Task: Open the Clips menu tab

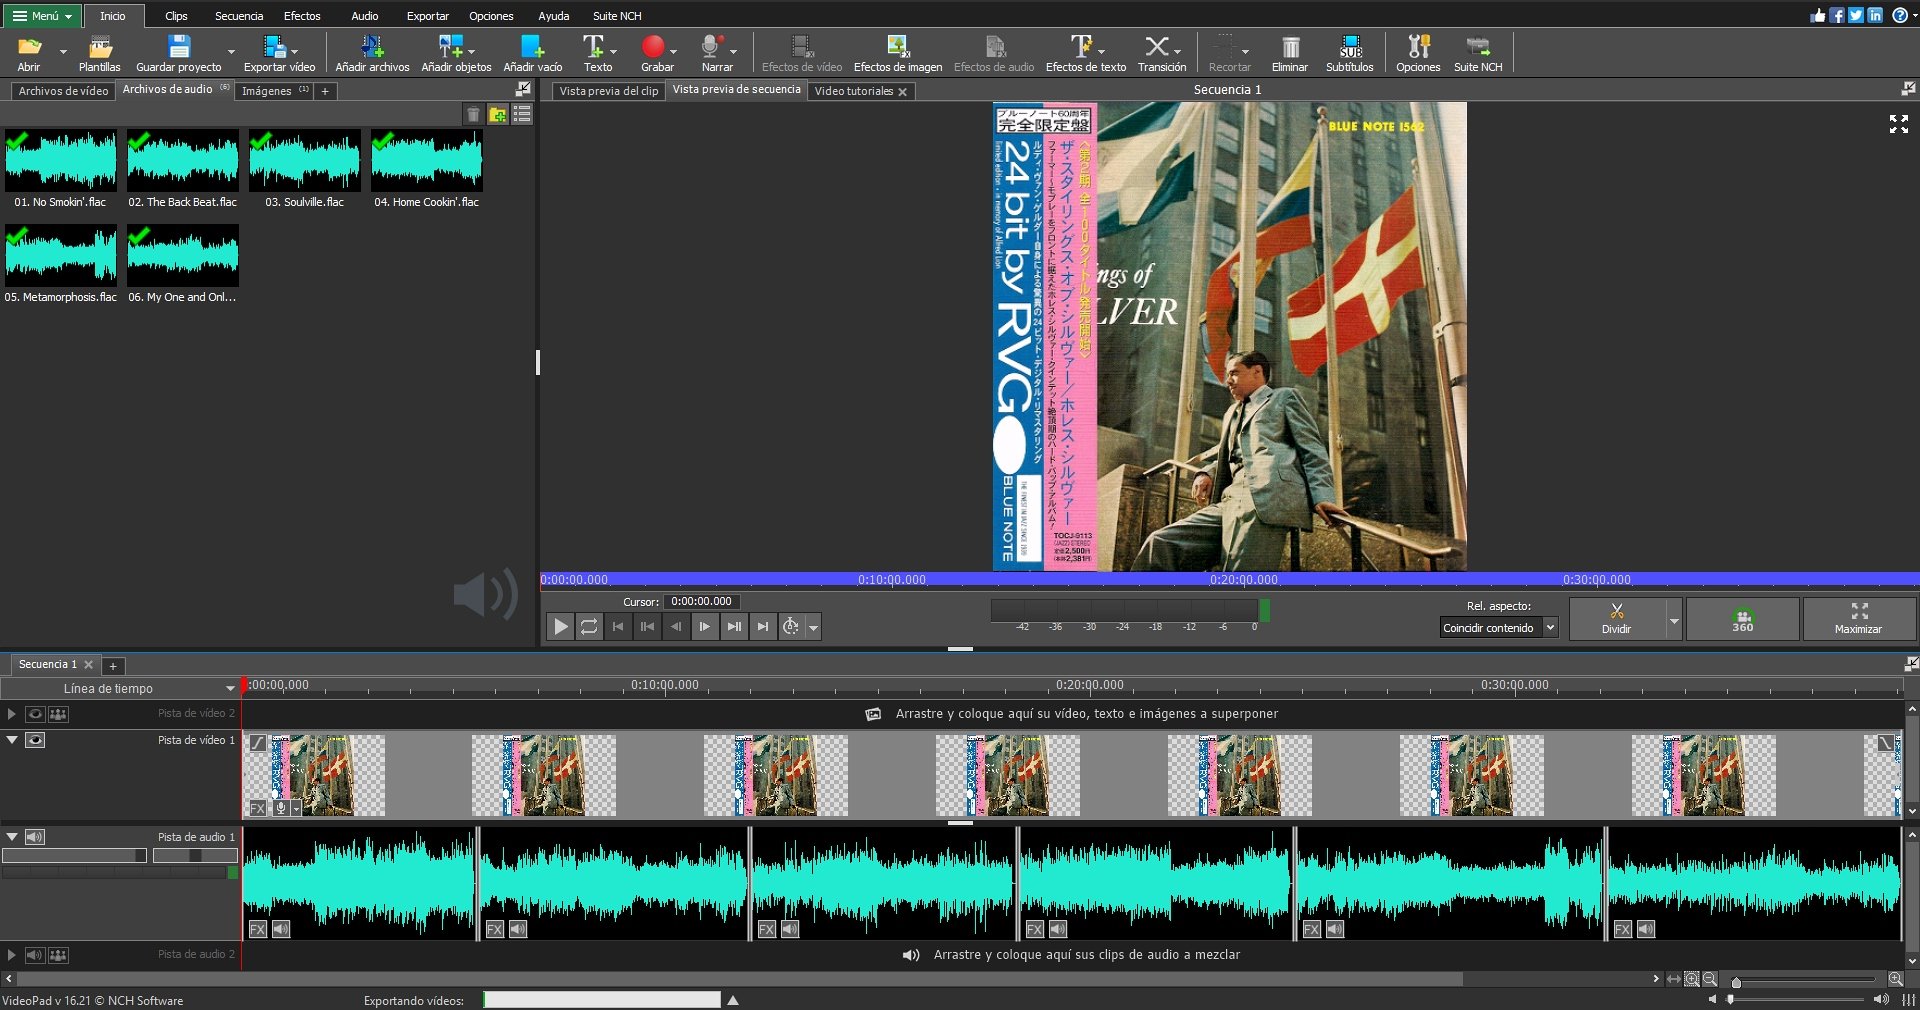Action: pyautogui.click(x=176, y=16)
